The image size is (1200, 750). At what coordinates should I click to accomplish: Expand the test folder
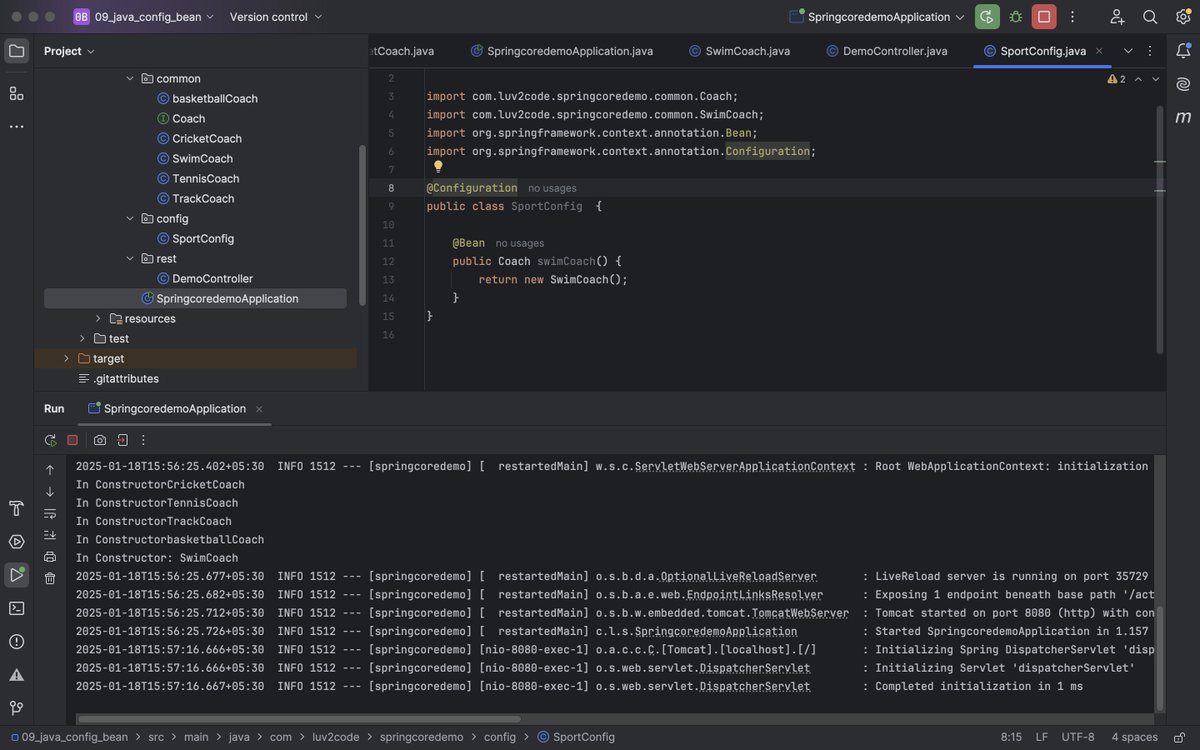[82, 338]
